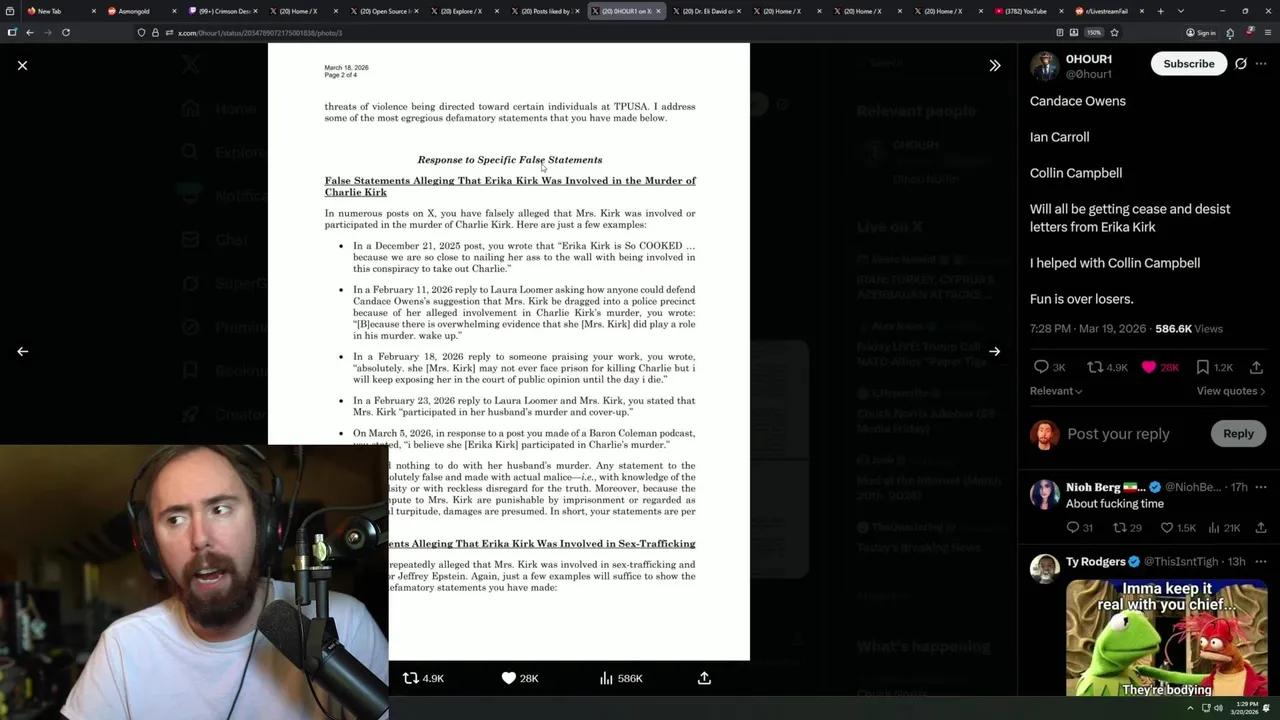The height and width of the screenshot is (720, 1280).
Task: Go to the next photo arrow
Action: tap(994, 351)
